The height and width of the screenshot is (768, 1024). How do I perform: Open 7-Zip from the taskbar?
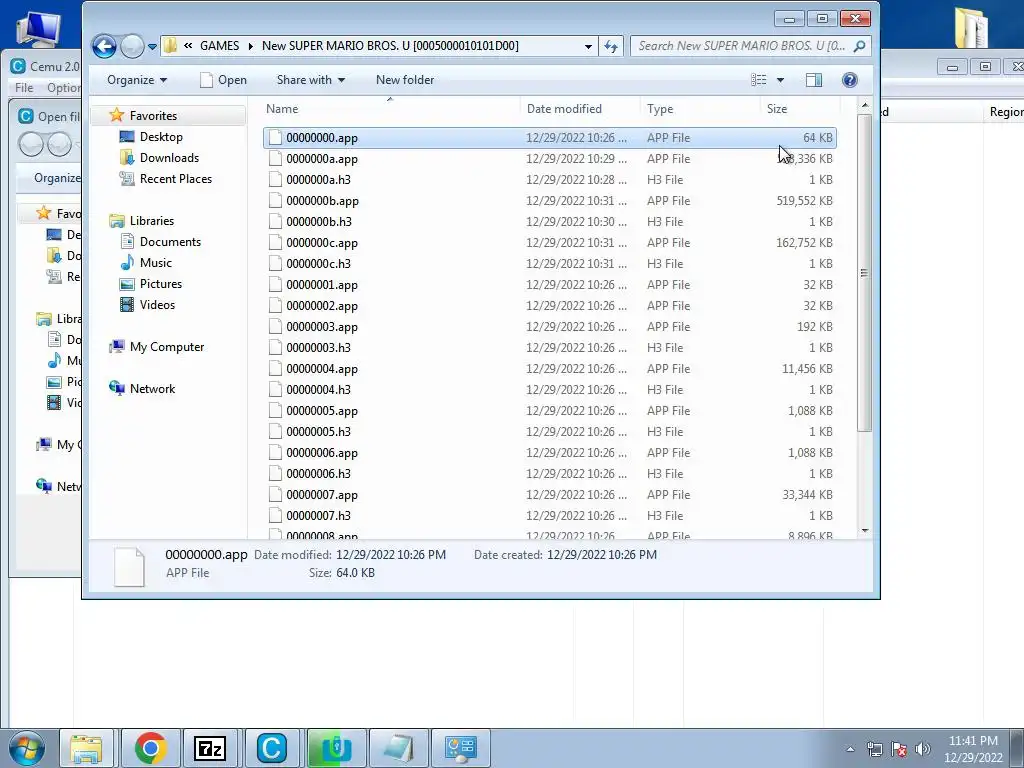click(210, 748)
